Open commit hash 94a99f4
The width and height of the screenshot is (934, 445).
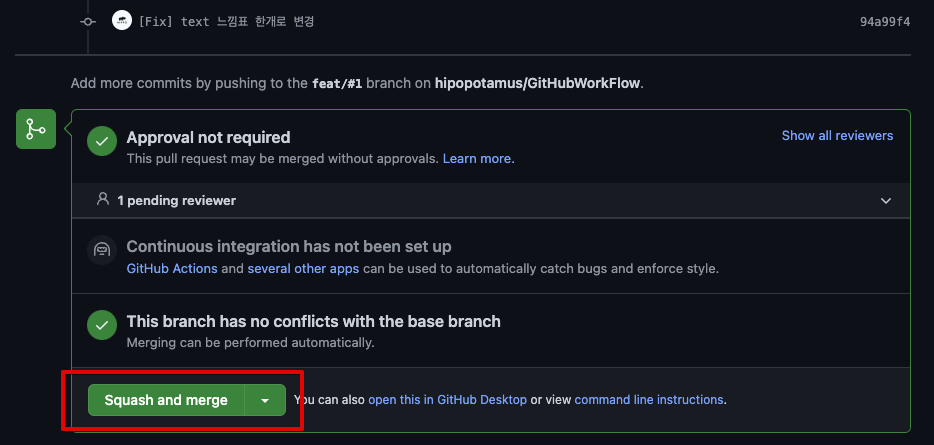(x=885, y=22)
